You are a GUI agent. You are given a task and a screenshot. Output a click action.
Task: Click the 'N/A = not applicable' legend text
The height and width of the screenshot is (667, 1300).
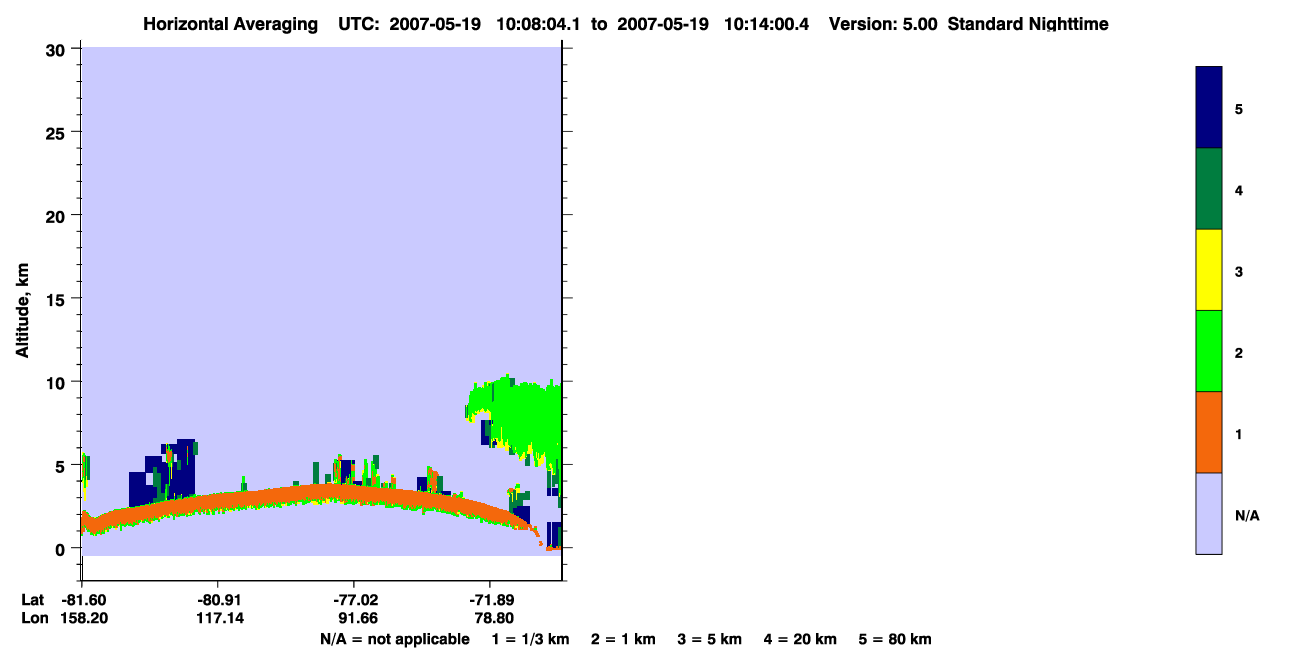(x=394, y=639)
